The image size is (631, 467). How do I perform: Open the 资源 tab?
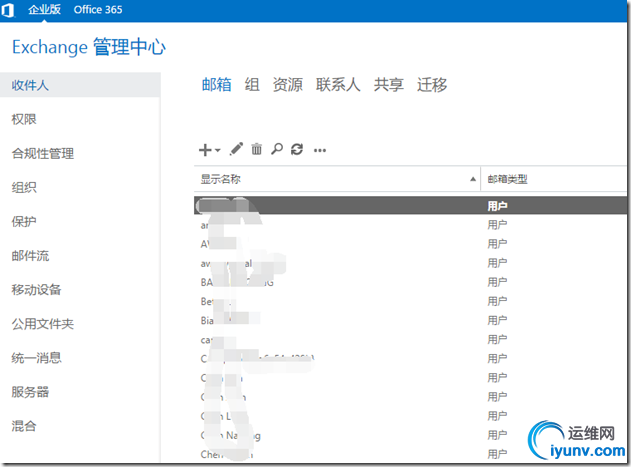pyautogui.click(x=287, y=85)
